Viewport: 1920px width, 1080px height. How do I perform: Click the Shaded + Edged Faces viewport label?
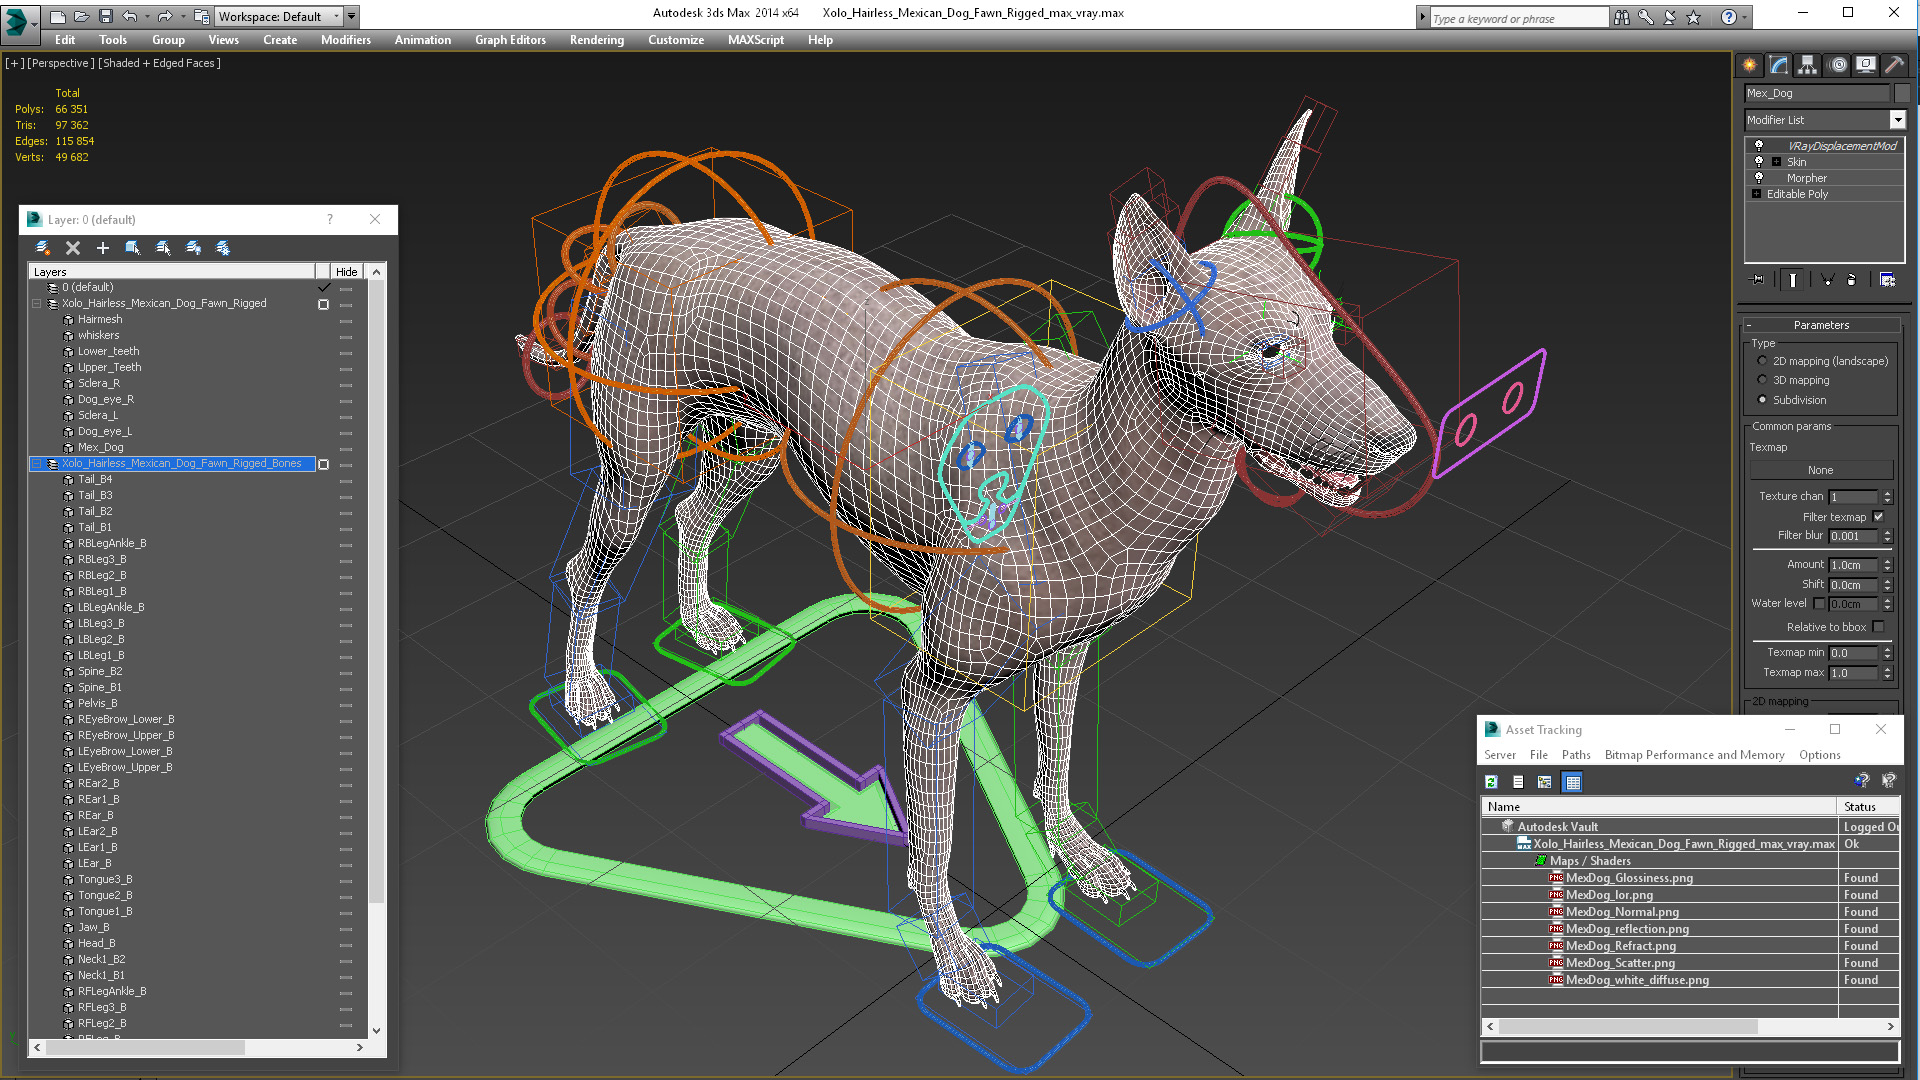(160, 63)
